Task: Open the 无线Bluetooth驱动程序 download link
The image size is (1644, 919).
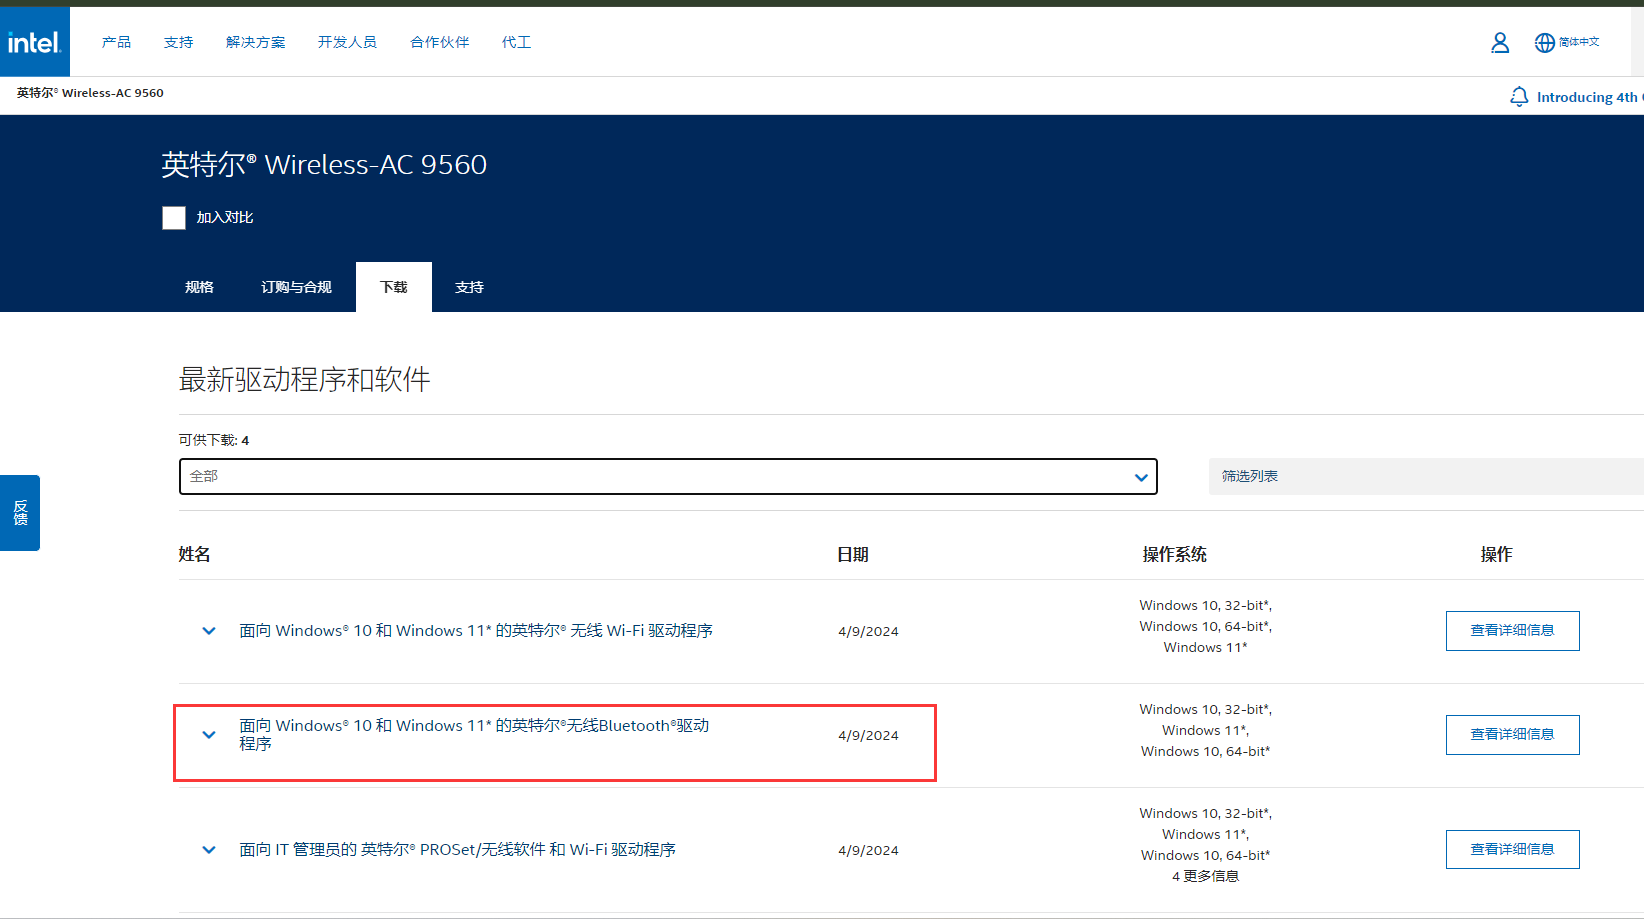Action: click(474, 735)
